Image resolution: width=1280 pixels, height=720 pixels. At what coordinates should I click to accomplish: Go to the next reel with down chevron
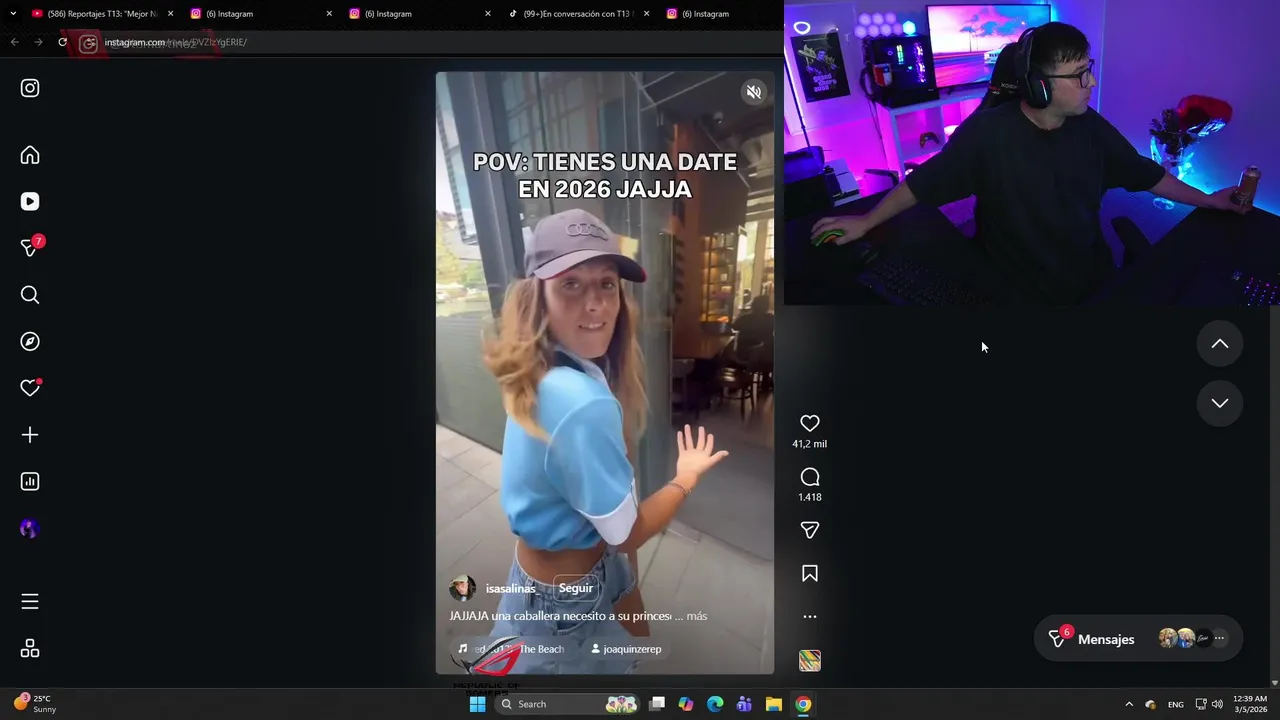pyautogui.click(x=1220, y=403)
